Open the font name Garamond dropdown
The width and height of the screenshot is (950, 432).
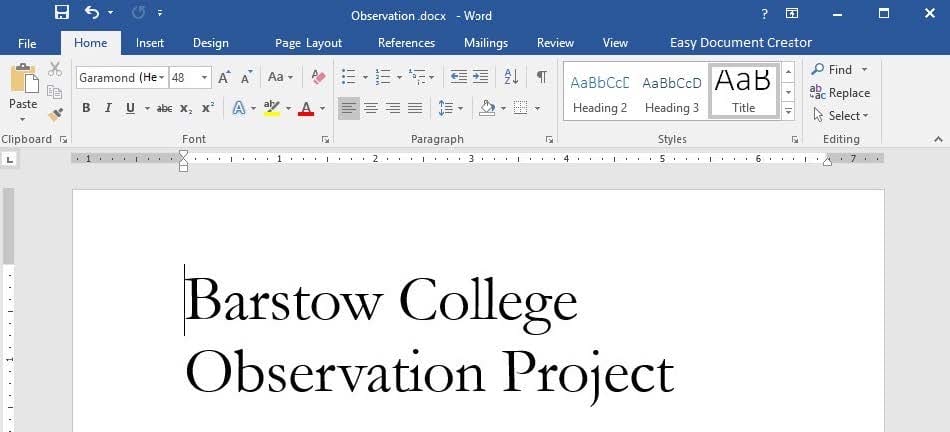pyautogui.click(x=162, y=77)
